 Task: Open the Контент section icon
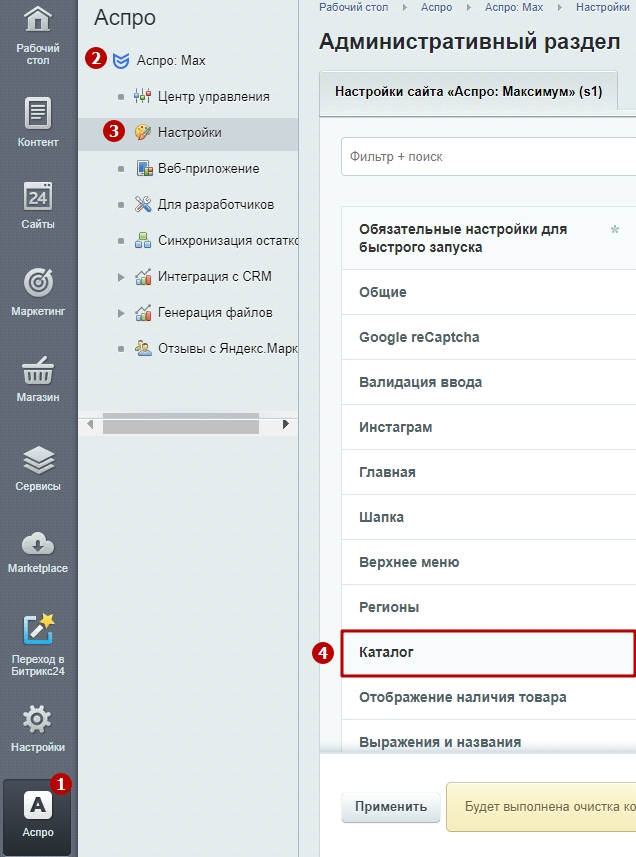(38, 113)
